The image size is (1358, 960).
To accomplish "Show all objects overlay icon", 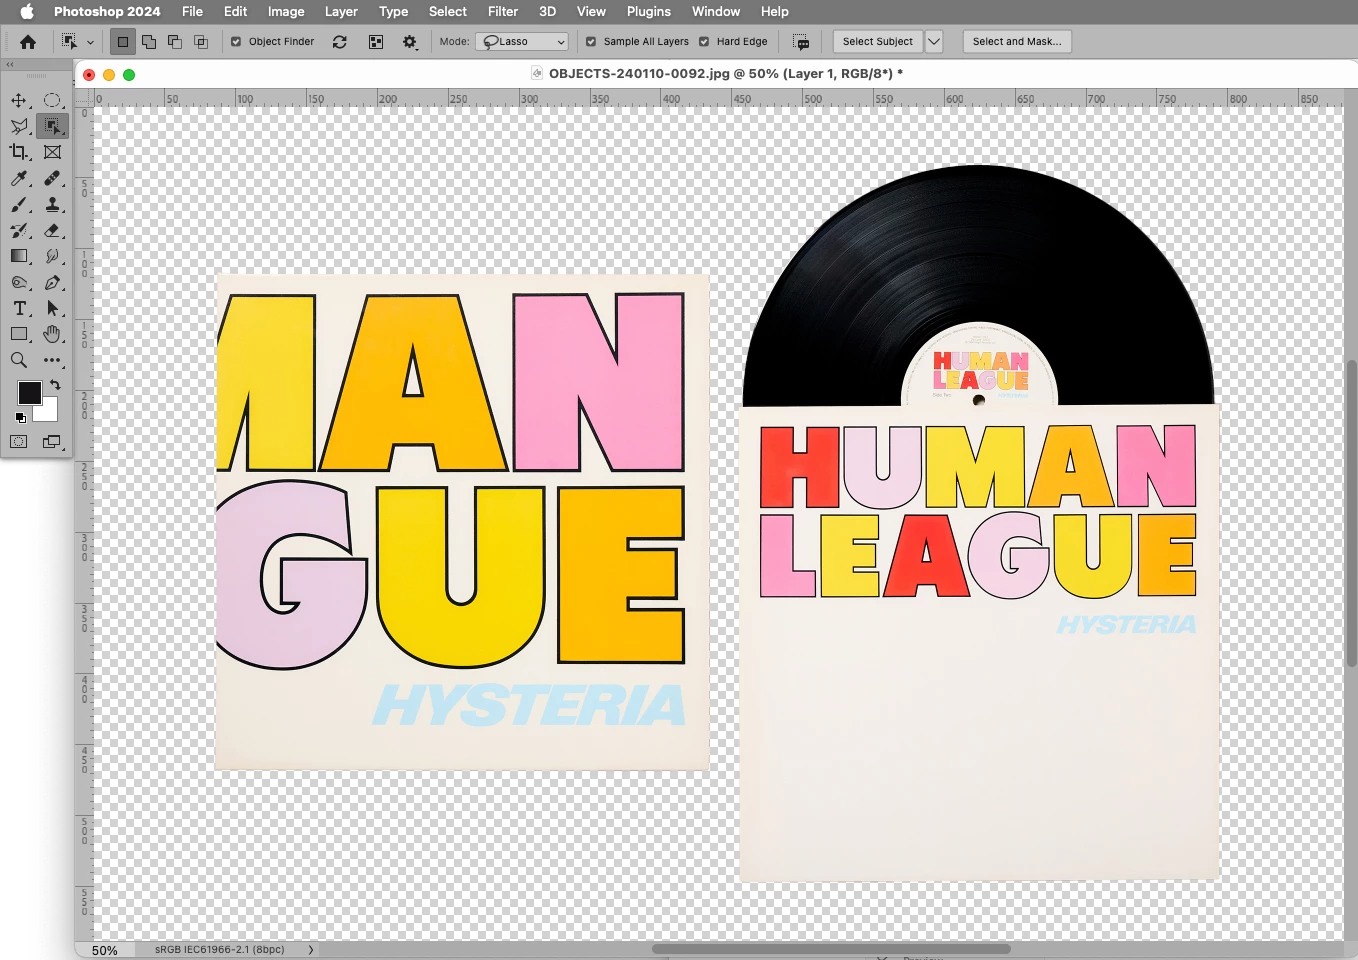I will pos(376,42).
